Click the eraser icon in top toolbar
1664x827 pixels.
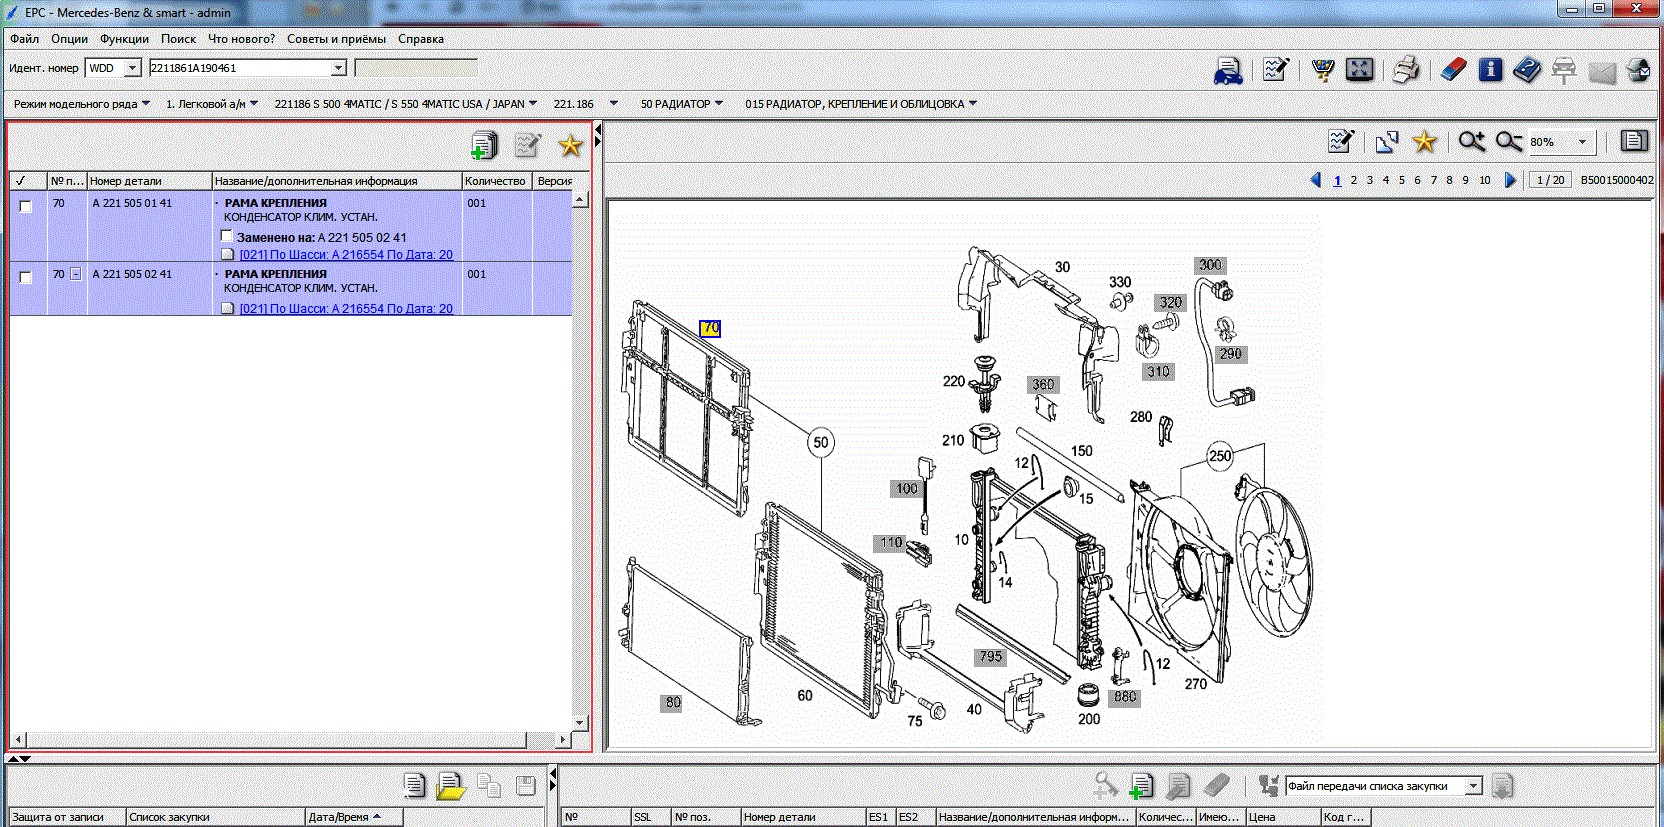pyautogui.click(x=1453, y=70)
